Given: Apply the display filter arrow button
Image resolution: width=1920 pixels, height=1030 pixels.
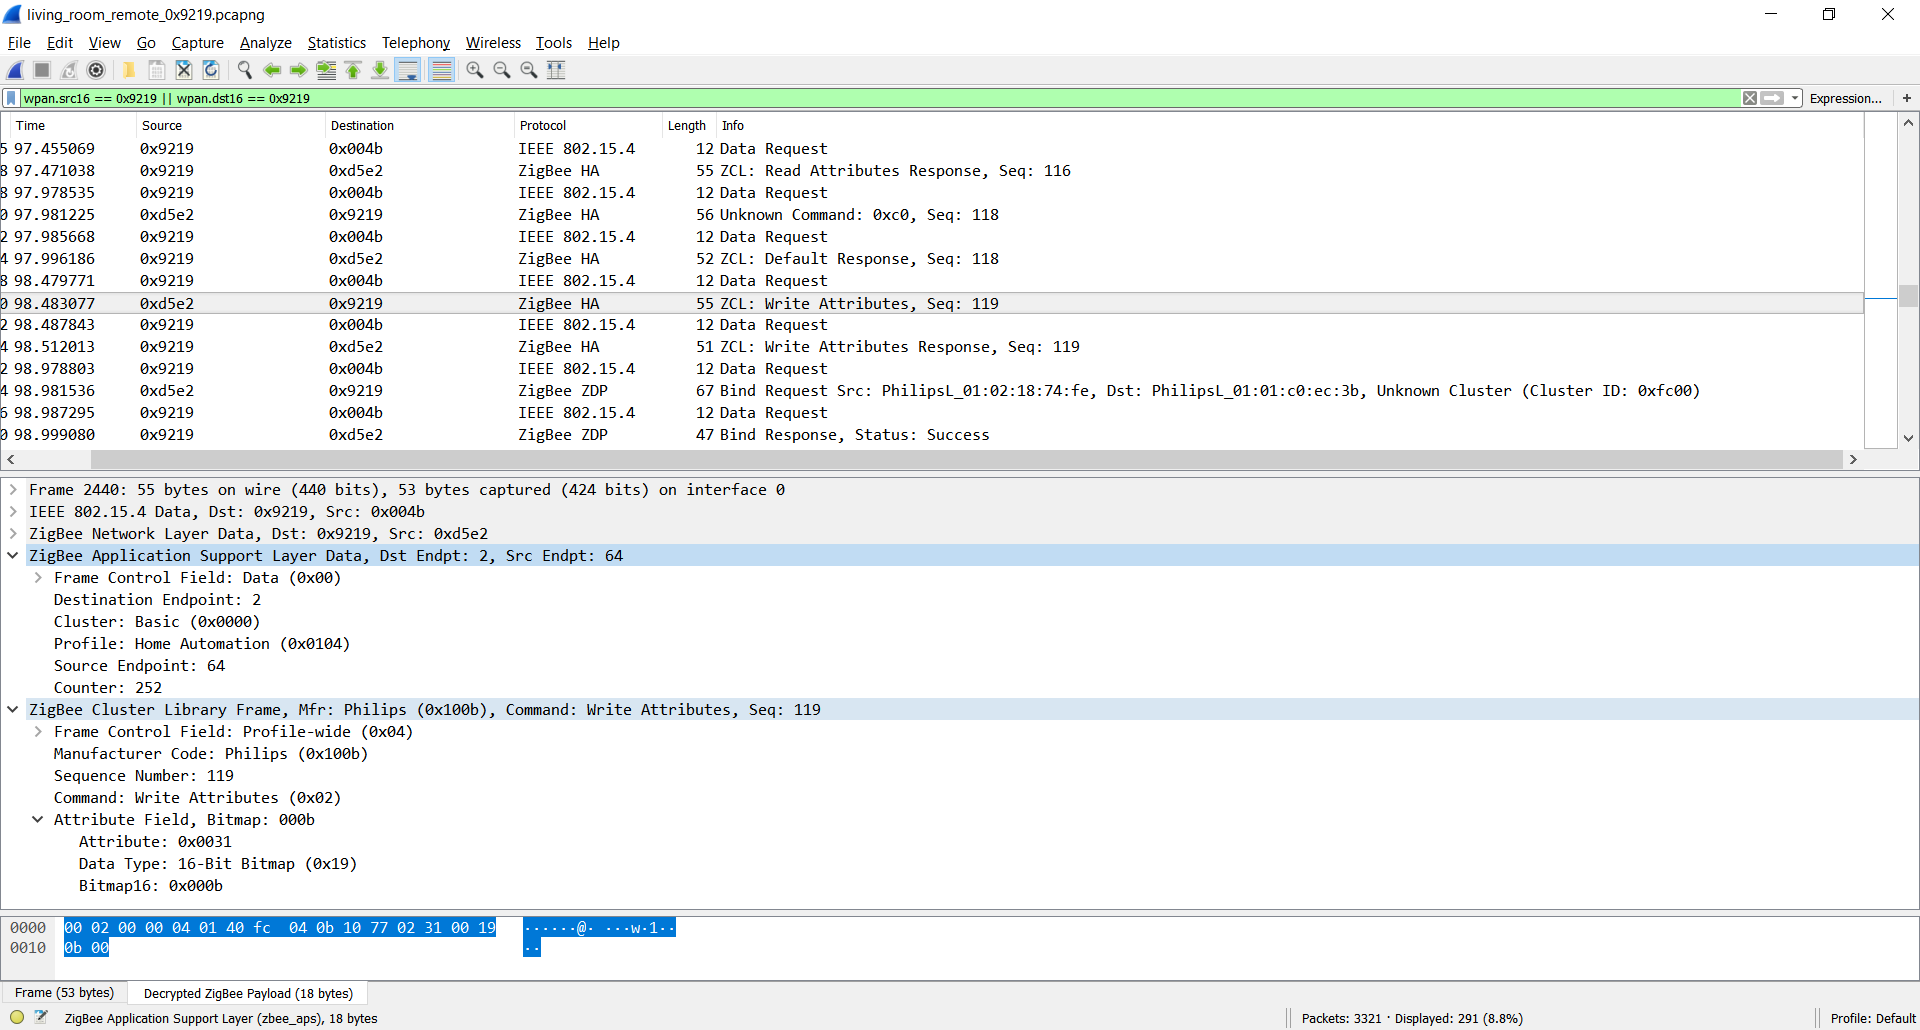Looking at the screenshot, I should click(x=1772, y=98).
